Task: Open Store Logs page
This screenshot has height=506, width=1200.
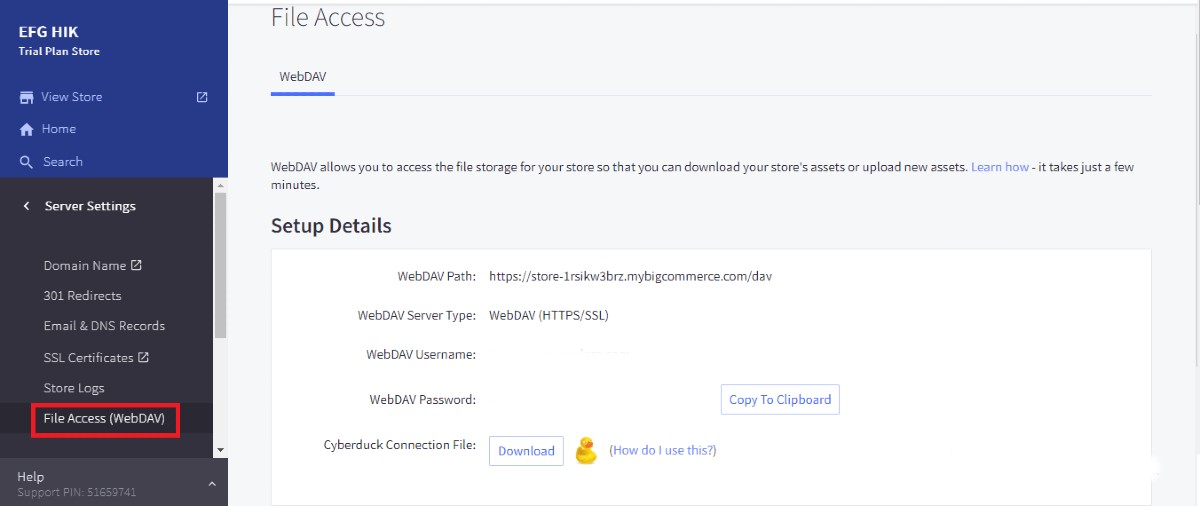Action: tap(74, 388)
